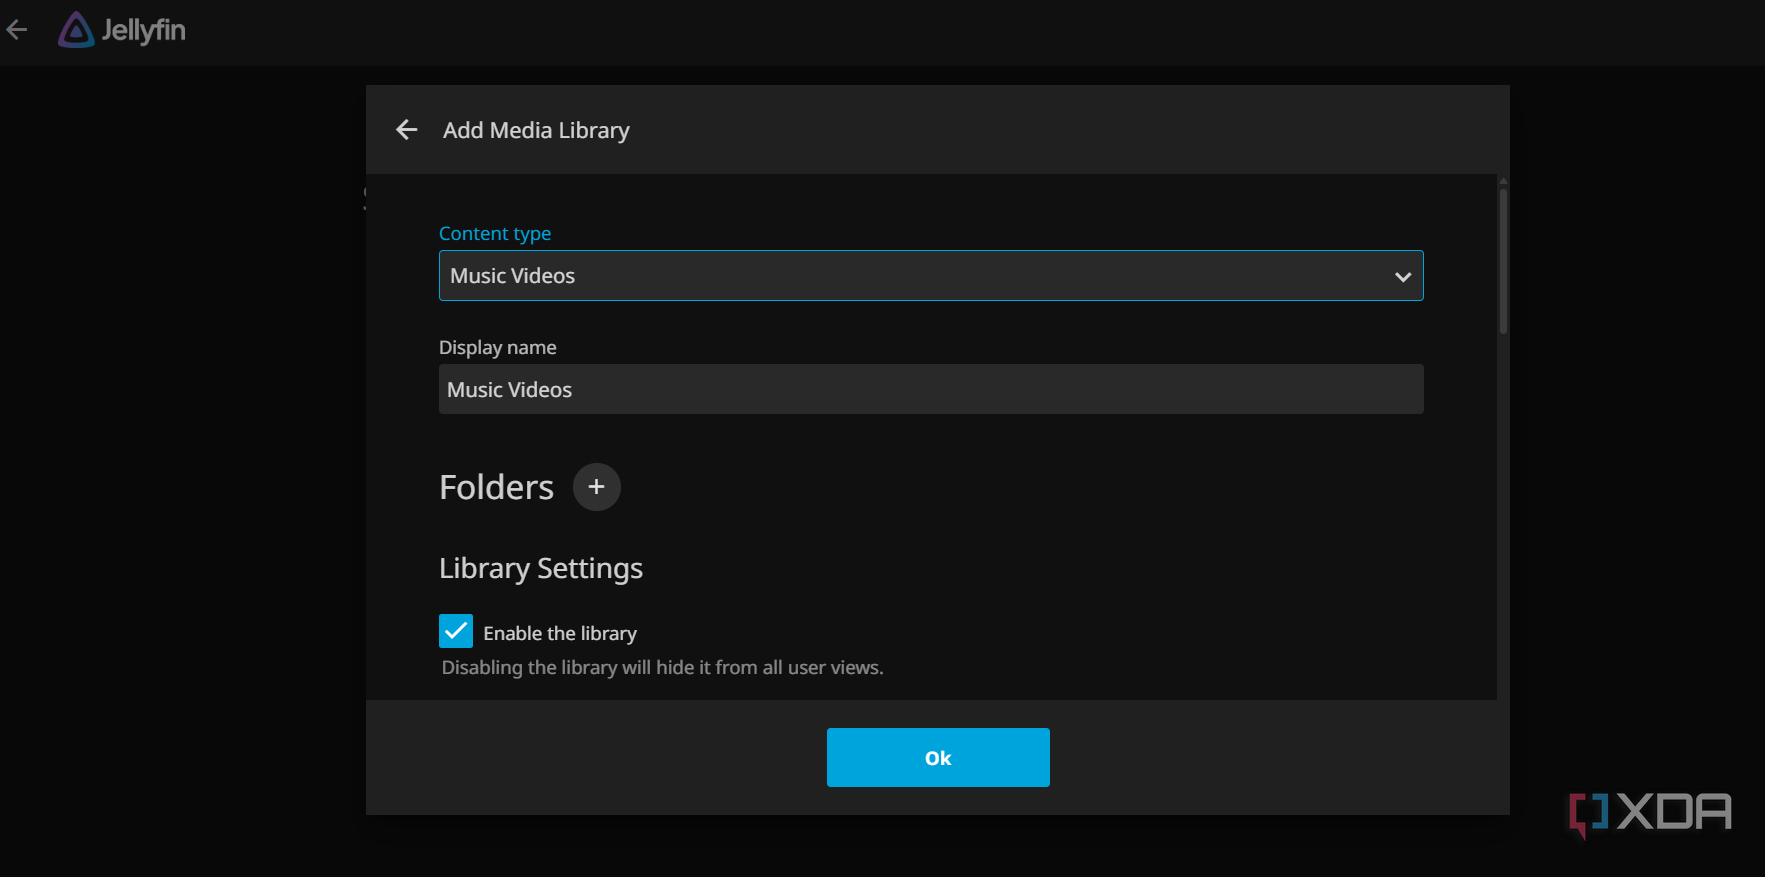1765x877 pixels.
Task: Click the Add Media Library title text
Action: click(536, 131)
